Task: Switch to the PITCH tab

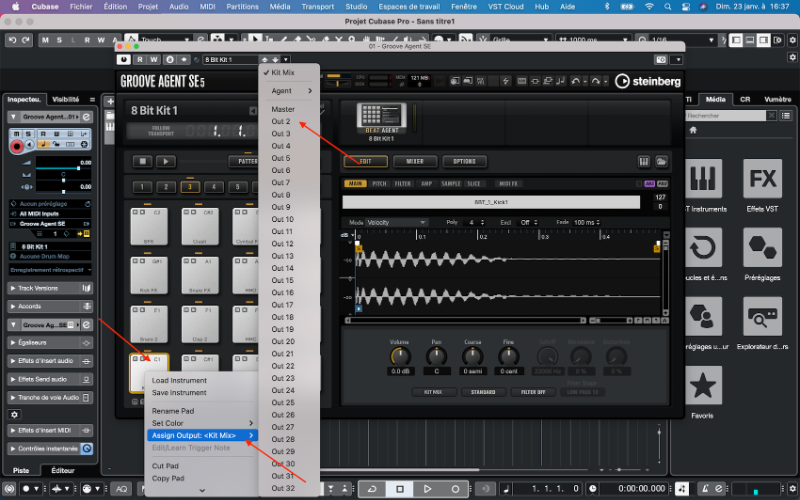Action: [x=379, y=184]
